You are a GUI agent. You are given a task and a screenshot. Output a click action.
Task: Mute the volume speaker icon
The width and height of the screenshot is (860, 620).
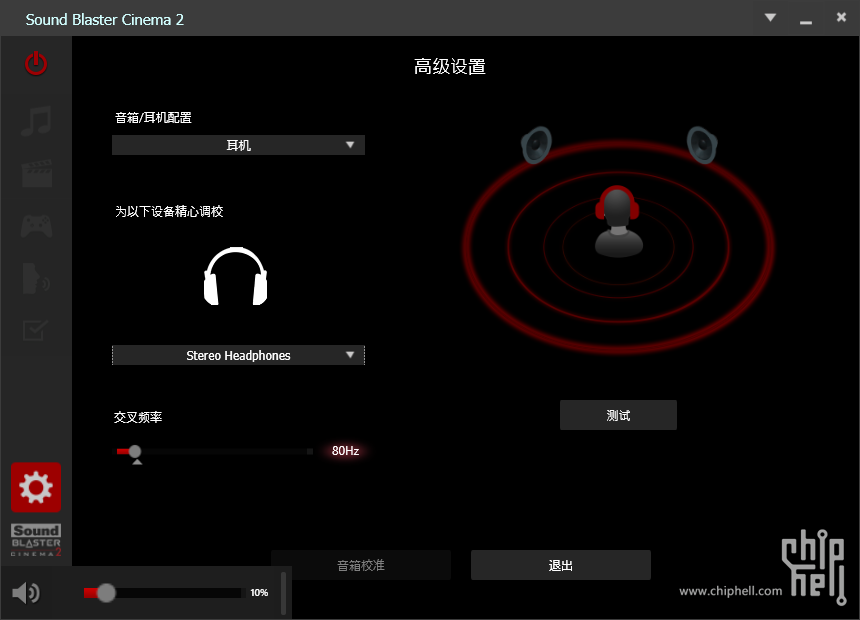(26, 593)
